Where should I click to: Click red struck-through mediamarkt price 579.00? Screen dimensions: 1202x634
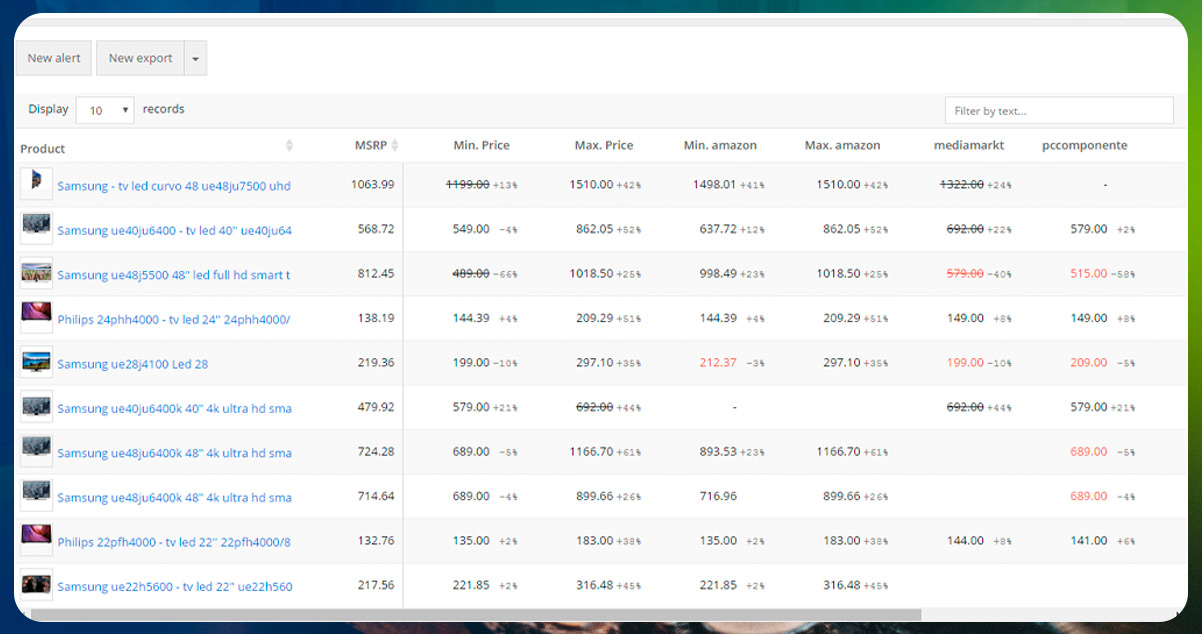coord(965,274)
